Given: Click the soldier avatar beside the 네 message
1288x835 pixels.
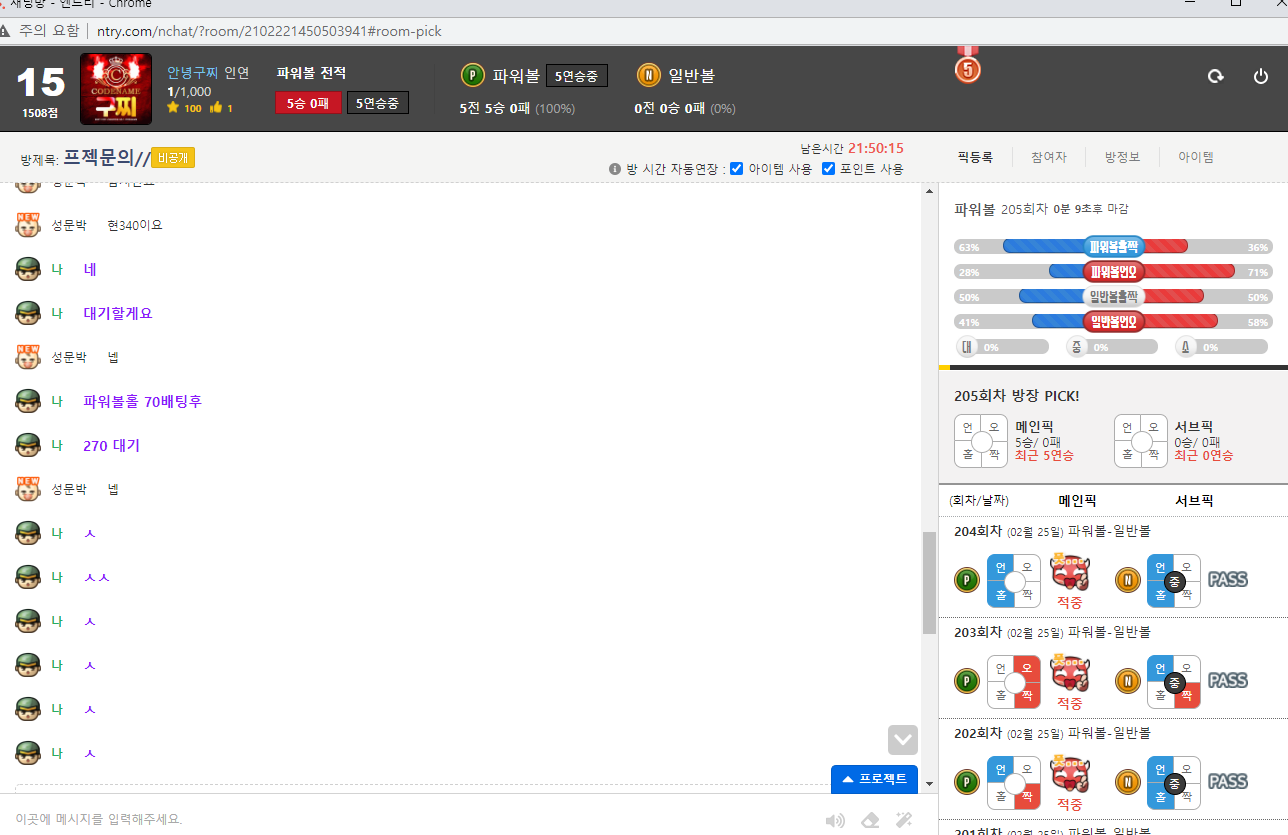Looking at the screenshot, I should (x=28, y=270).
